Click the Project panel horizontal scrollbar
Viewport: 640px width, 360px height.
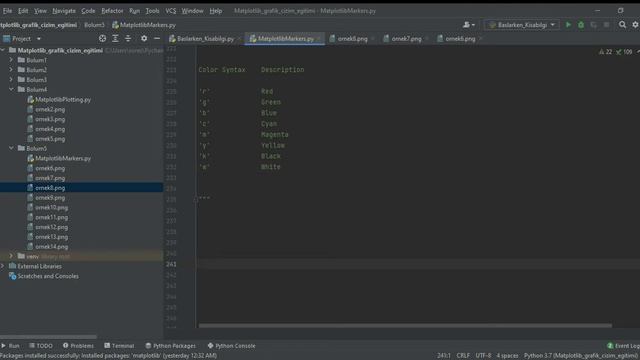[49, 337]
